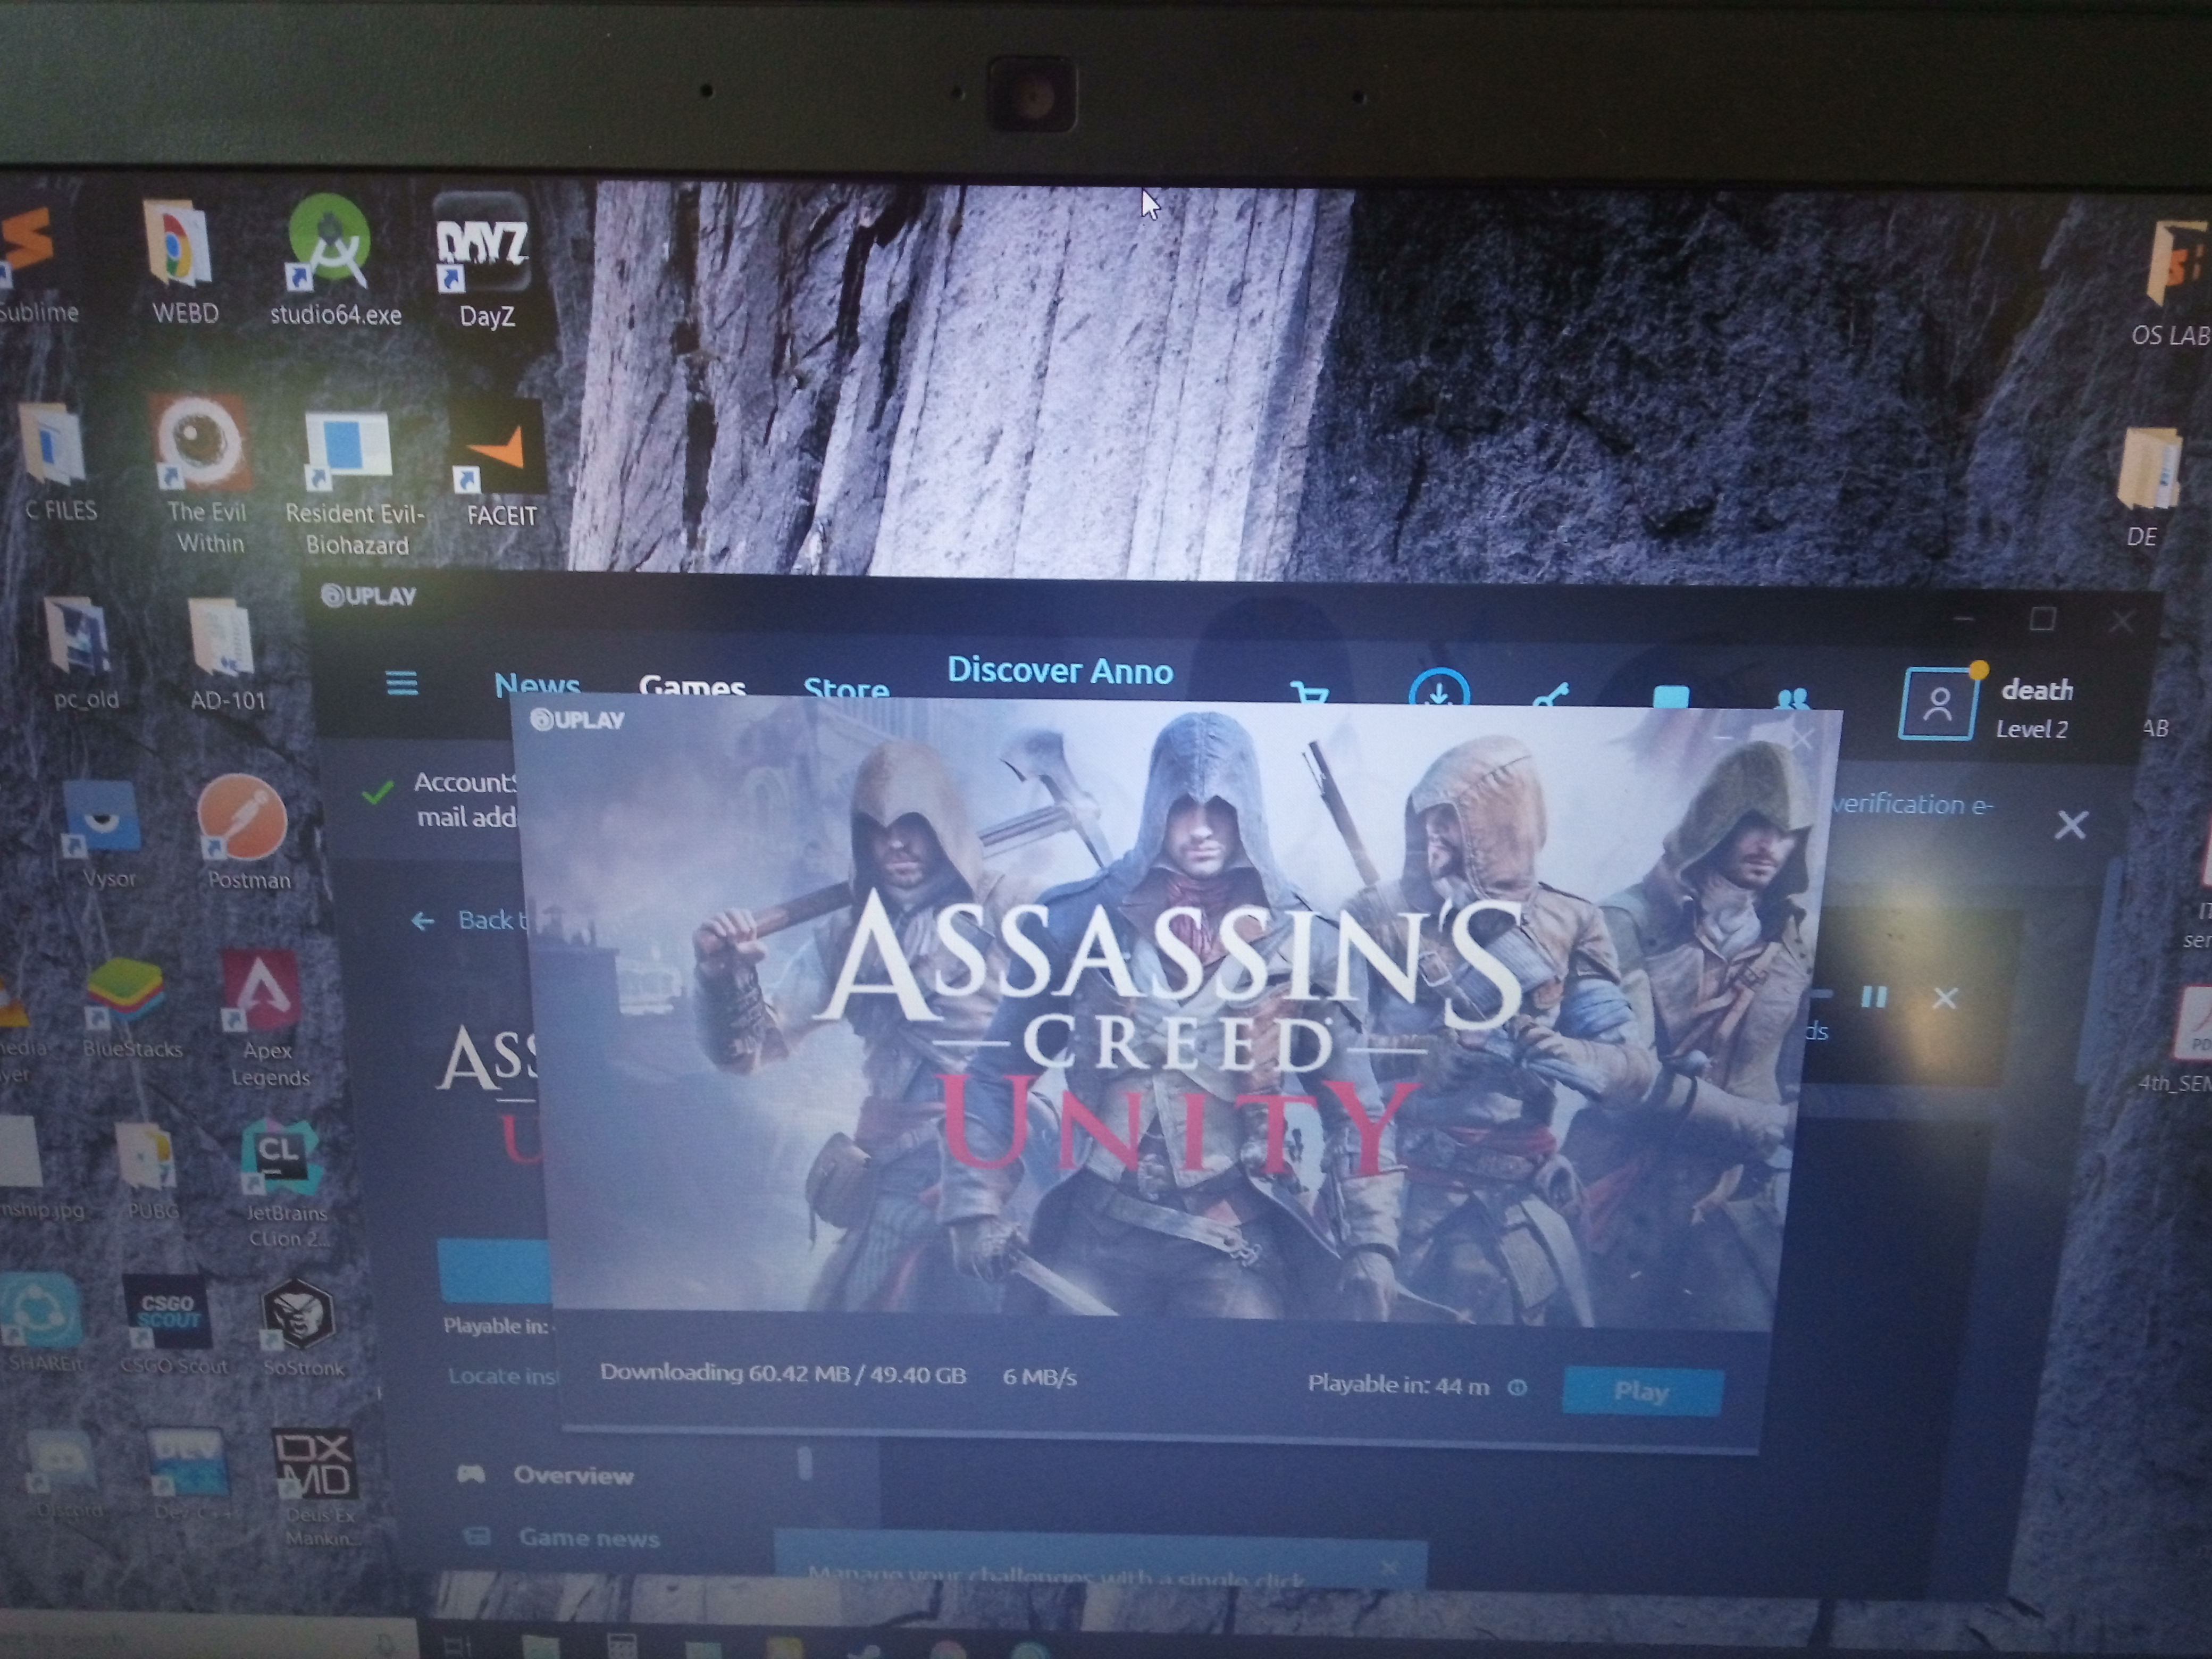
Task: Switch to the News tab
Action: tap(537, 685)
